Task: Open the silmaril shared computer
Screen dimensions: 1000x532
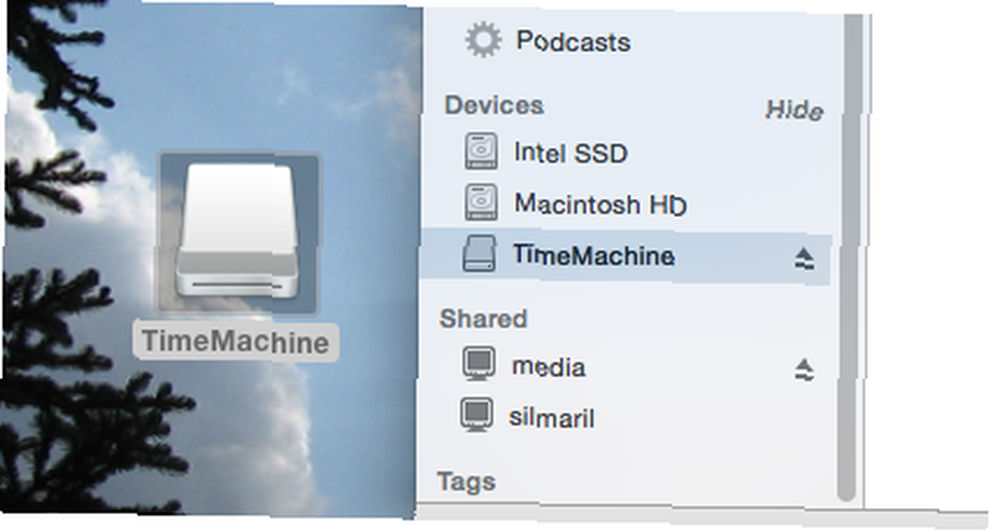Action: (552, 418)
